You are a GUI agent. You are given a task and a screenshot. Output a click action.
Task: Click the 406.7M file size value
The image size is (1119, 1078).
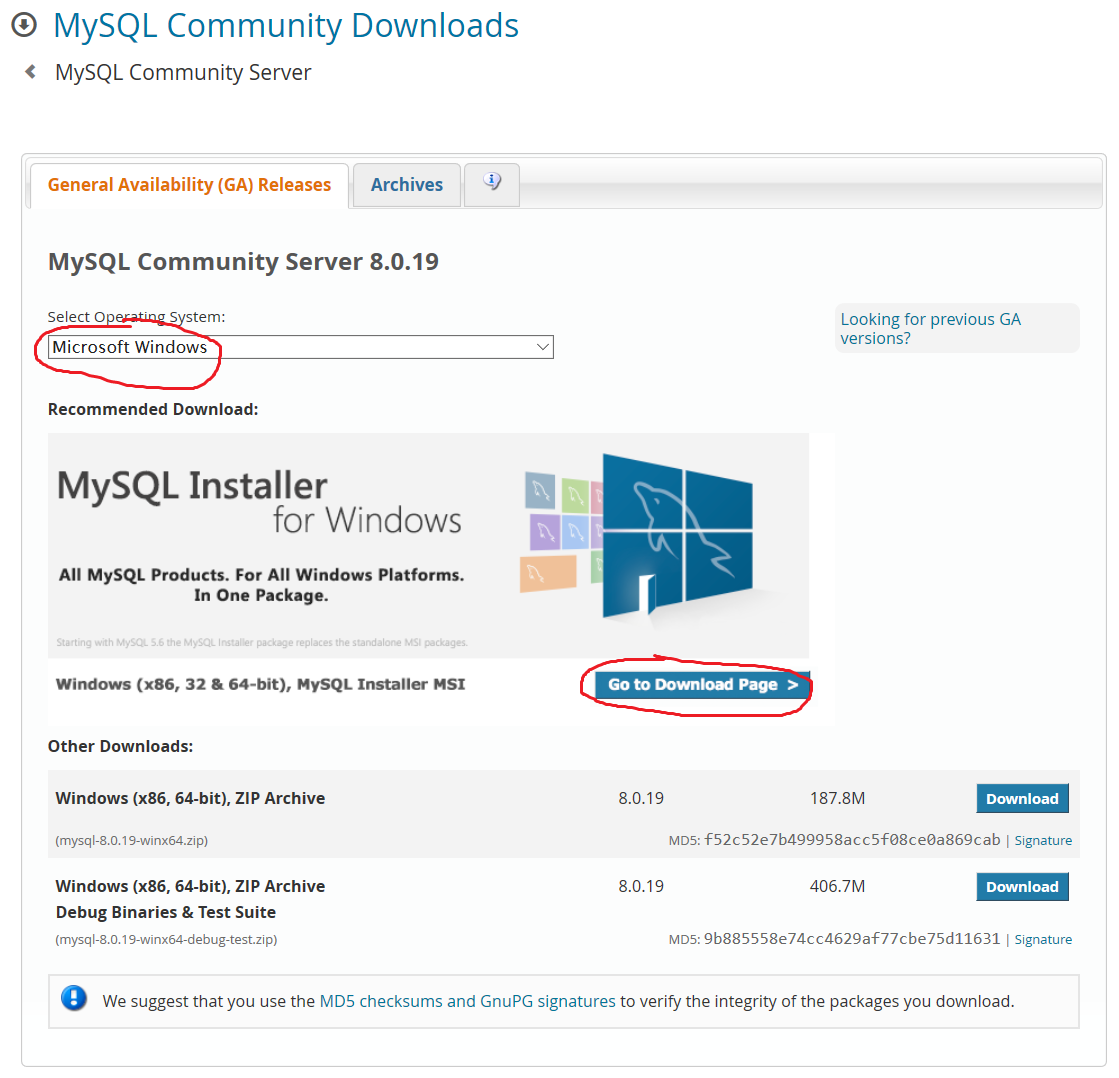pos(837,887)
